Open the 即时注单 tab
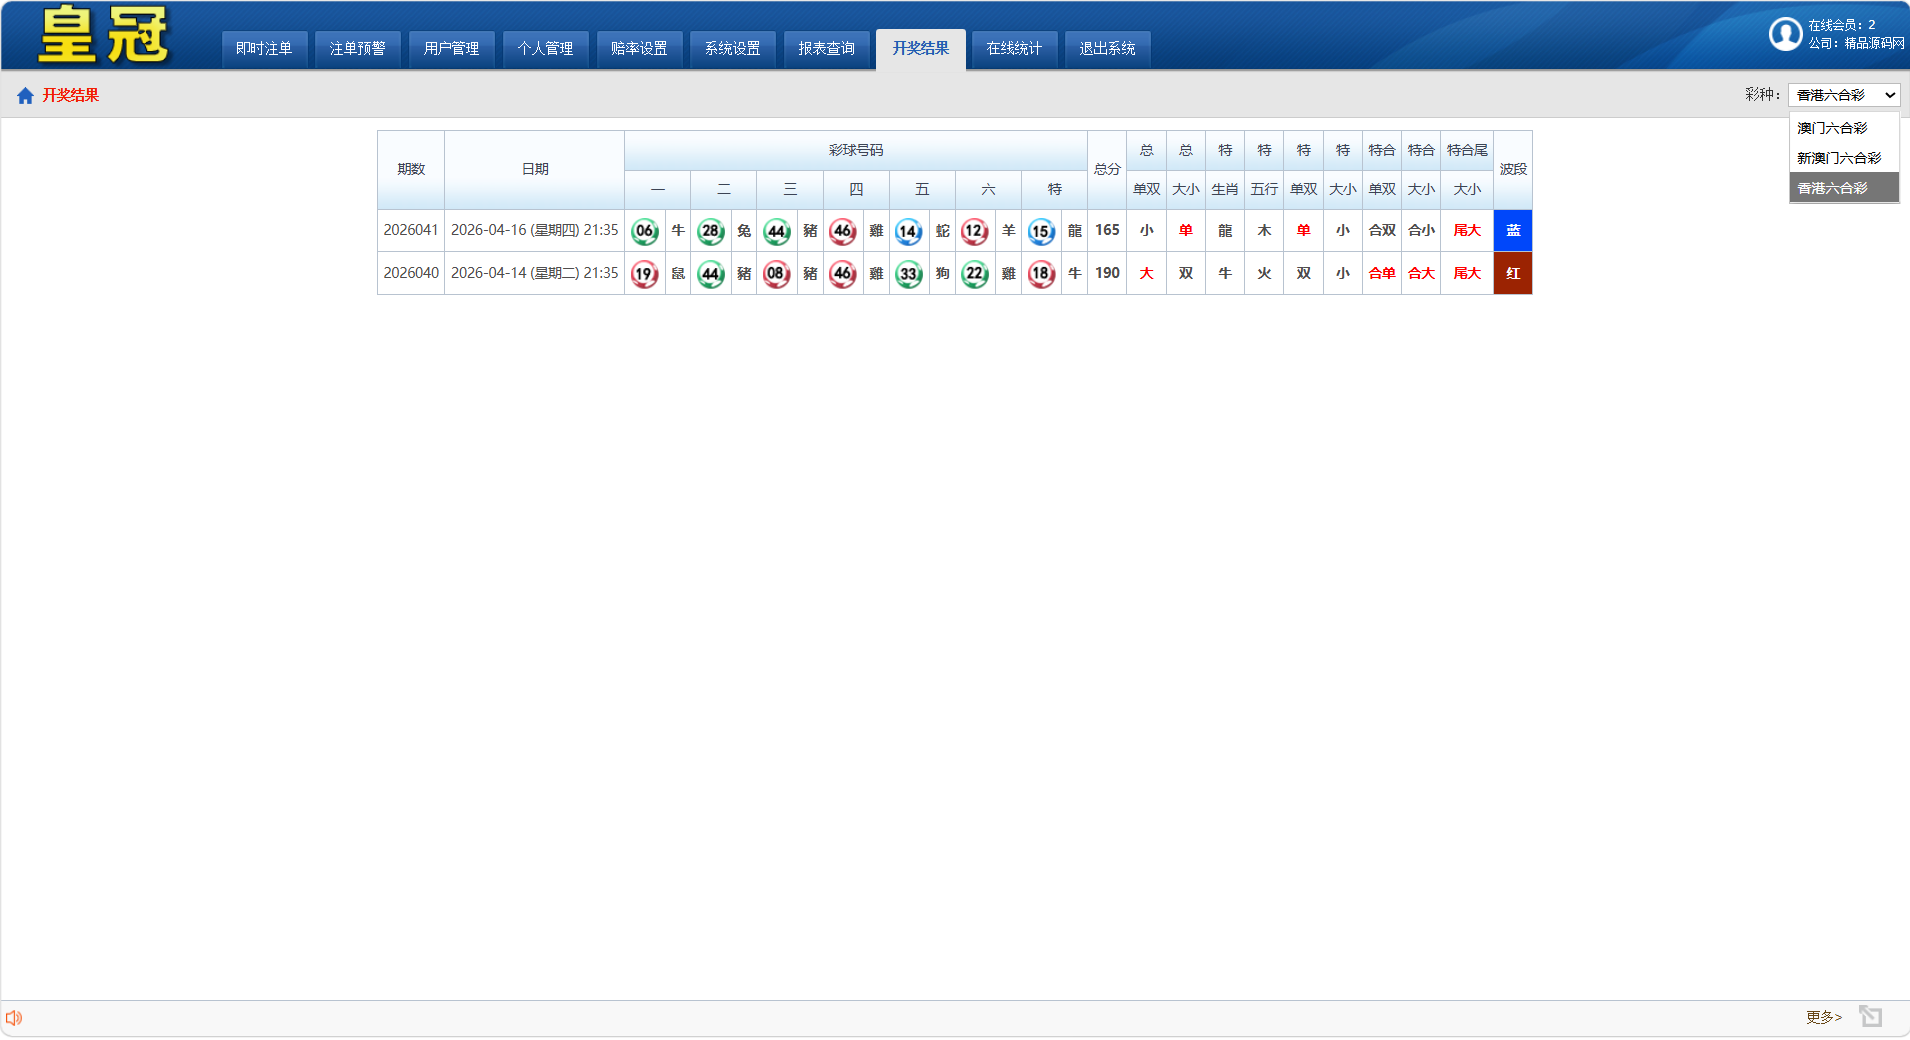 pos(264,49)
